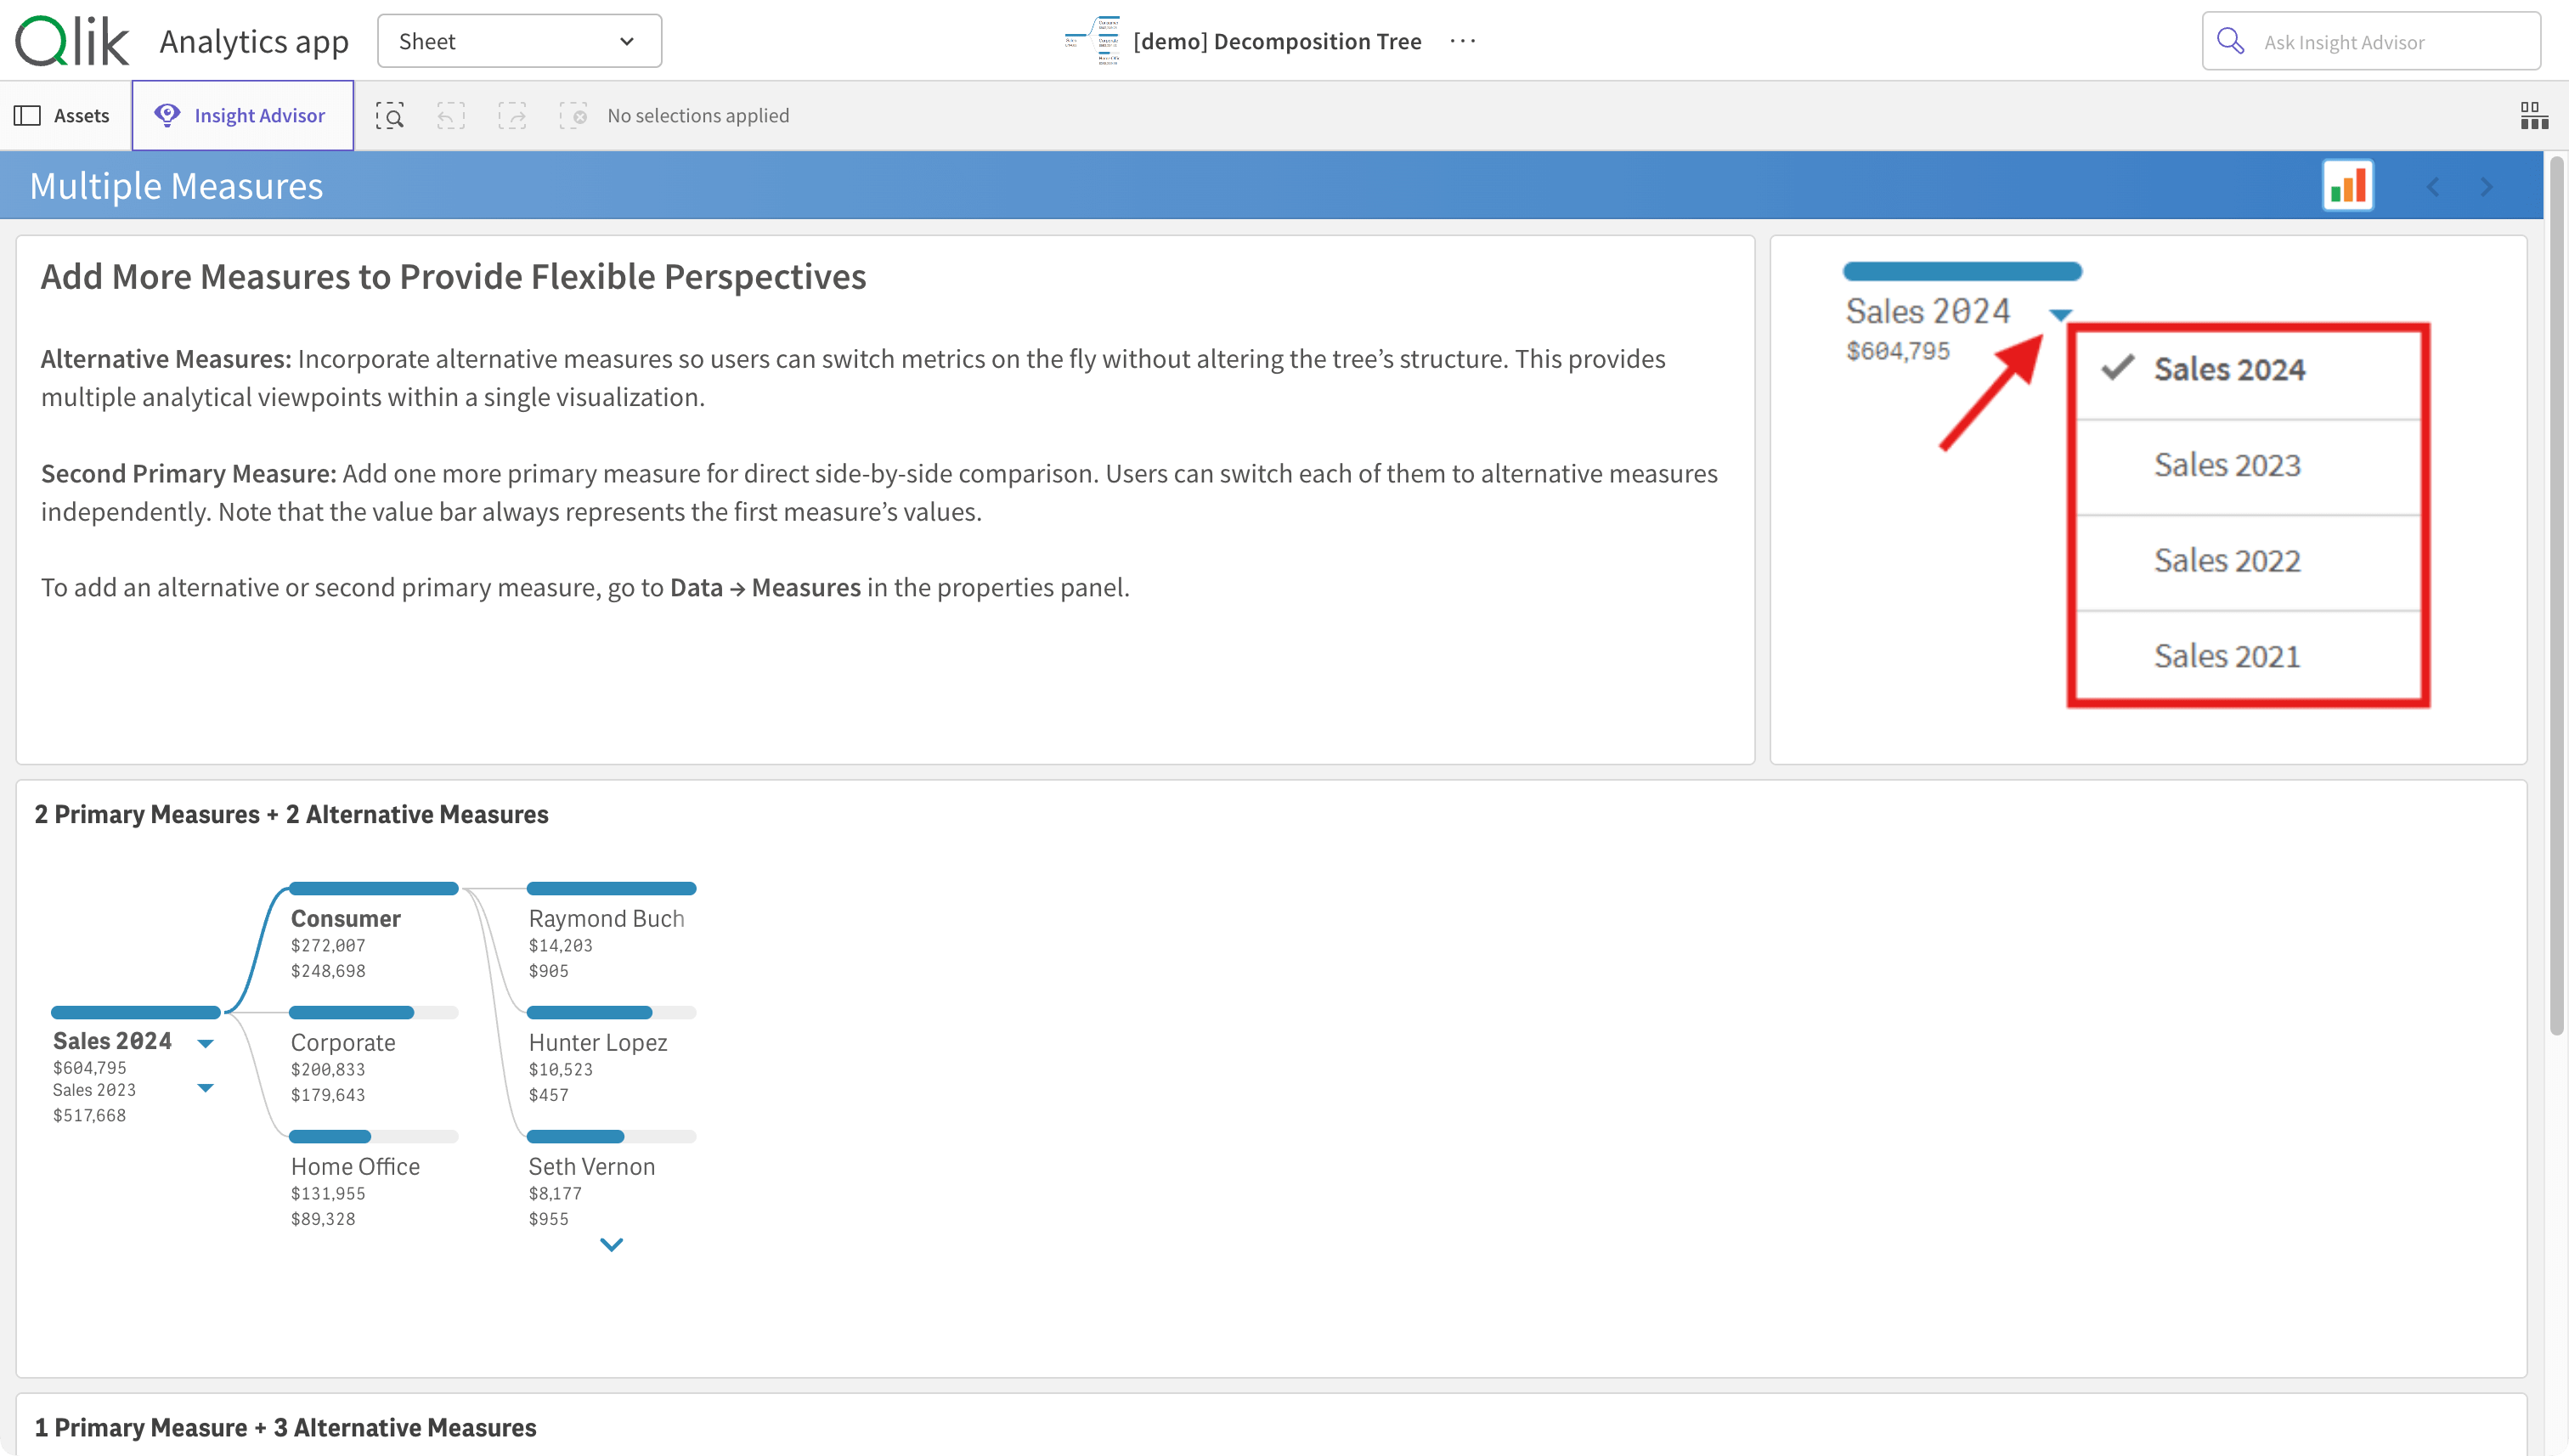Image resolution: width=2569 pixels, height=1456 pixels.
Task: Go to the previous sheet arrow
Action: point(2433,187)
